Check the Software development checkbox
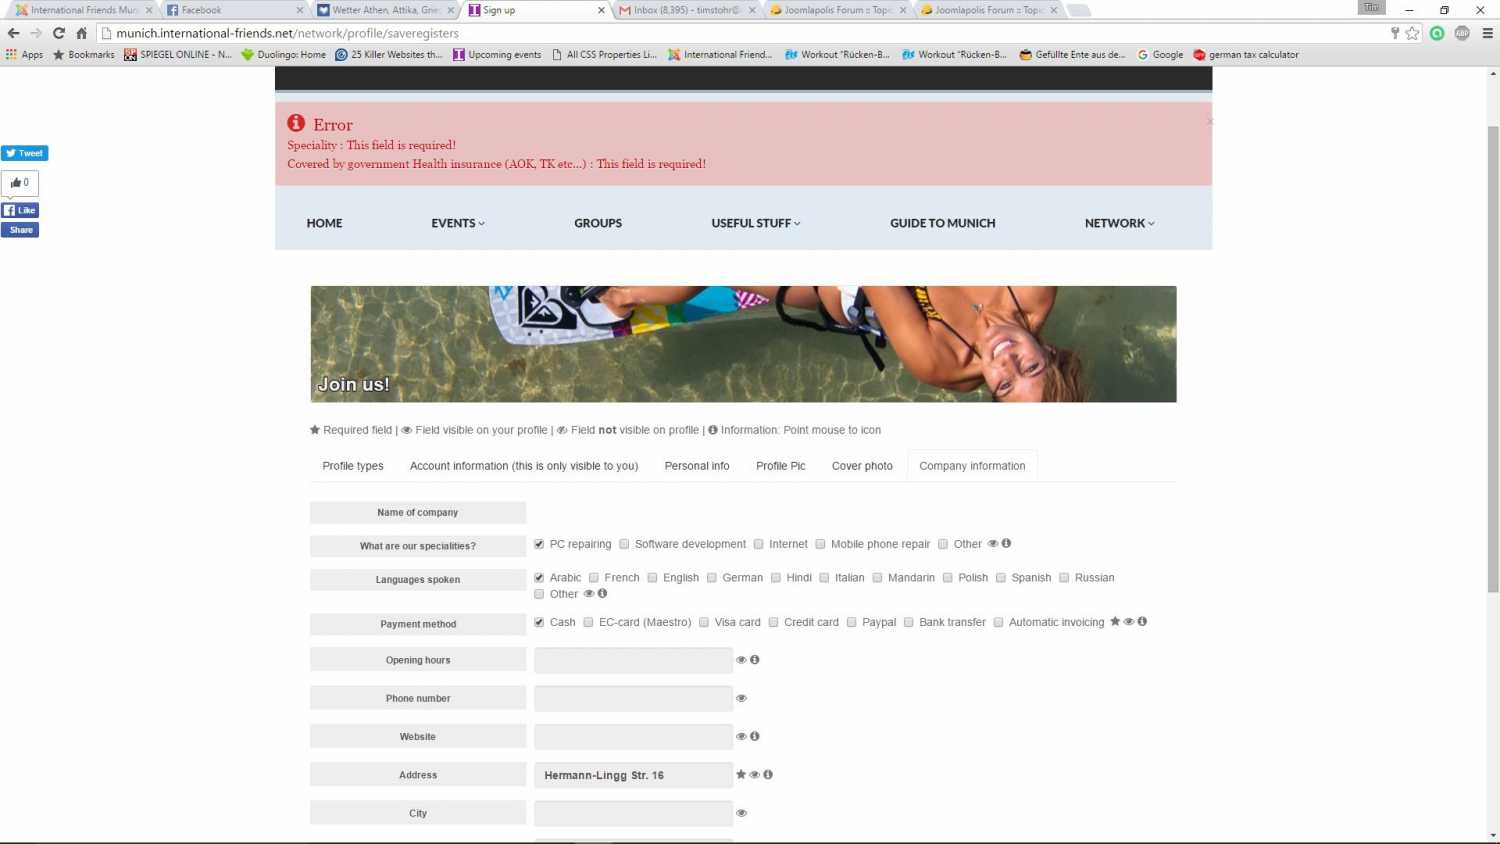1500x844 pixels. click(x=624, y=544)
